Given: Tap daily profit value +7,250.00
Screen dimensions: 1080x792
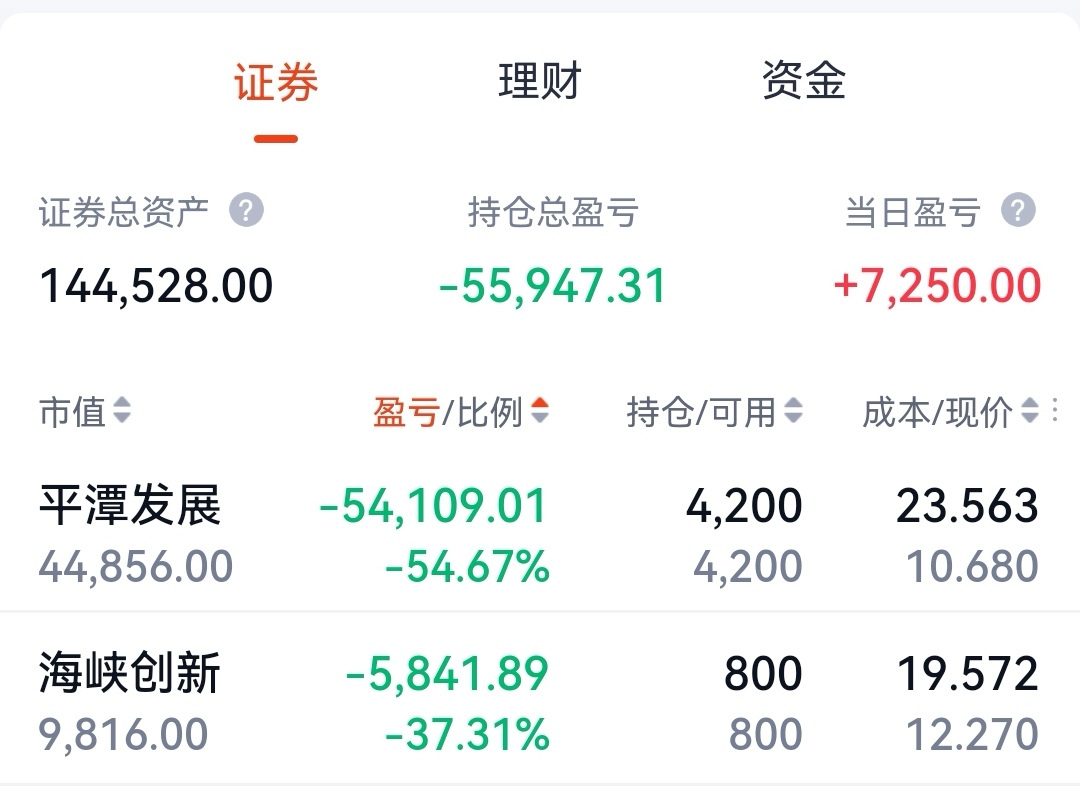Looking at the screenshot, I should point(937,286).
